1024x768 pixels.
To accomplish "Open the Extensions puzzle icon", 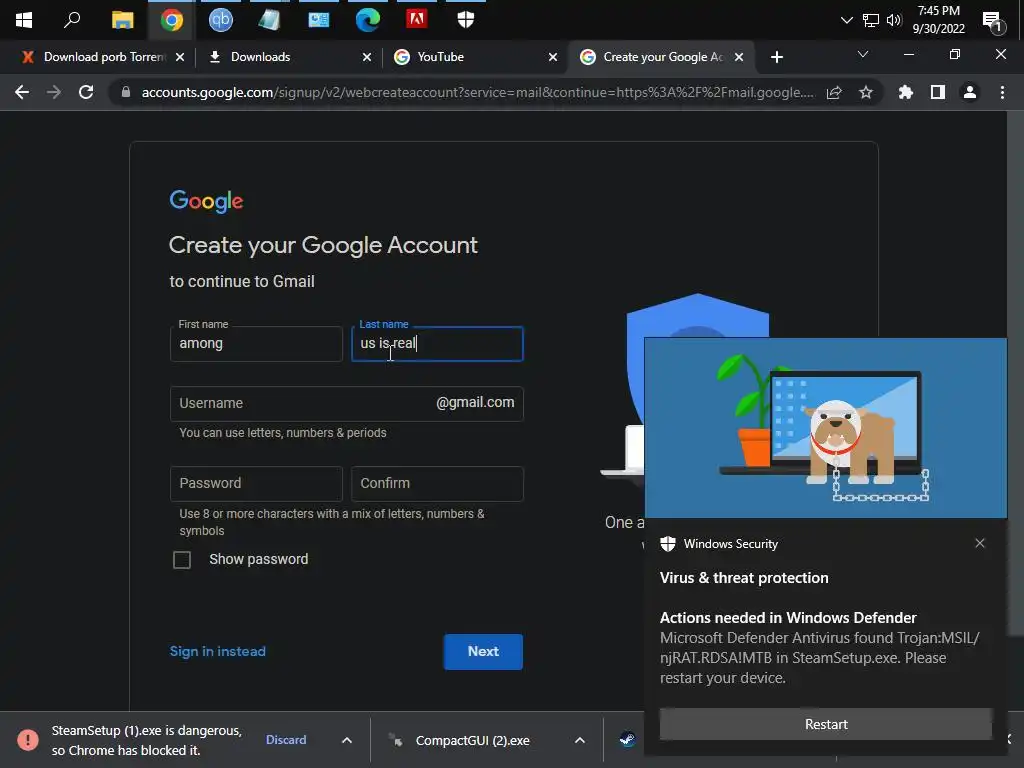I will click(x=905, y=93).
